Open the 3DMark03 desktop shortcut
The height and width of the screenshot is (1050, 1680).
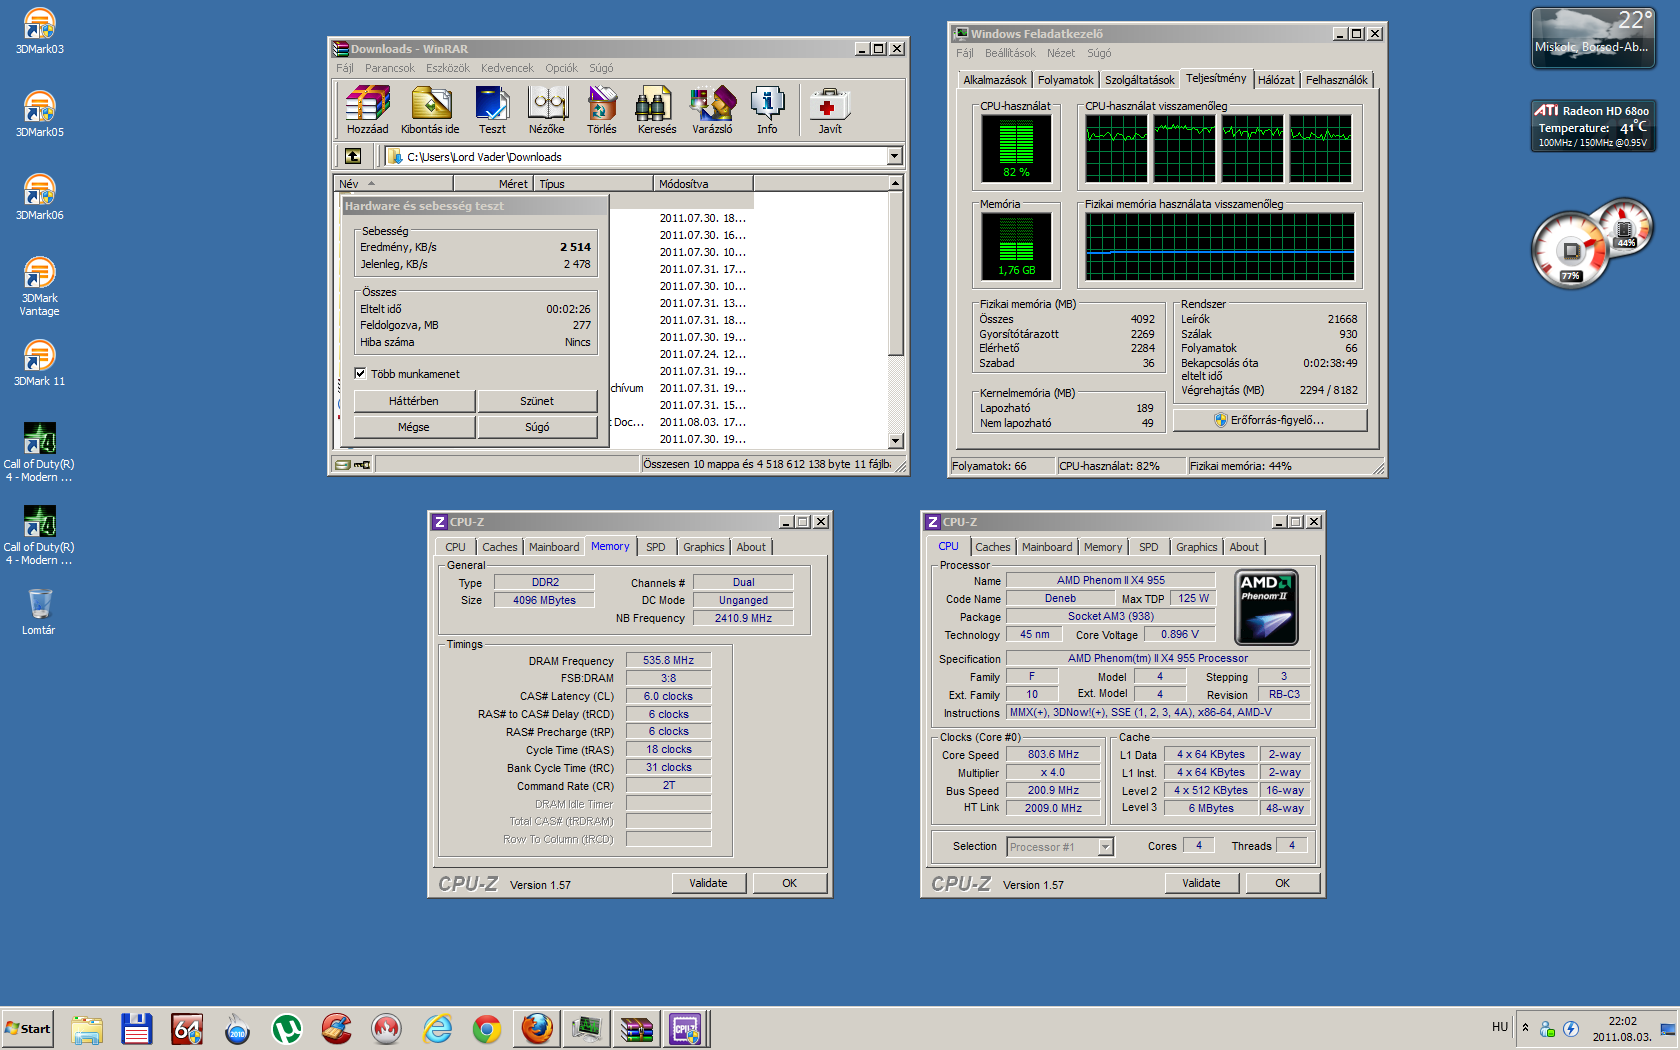[x=40, y=31]
